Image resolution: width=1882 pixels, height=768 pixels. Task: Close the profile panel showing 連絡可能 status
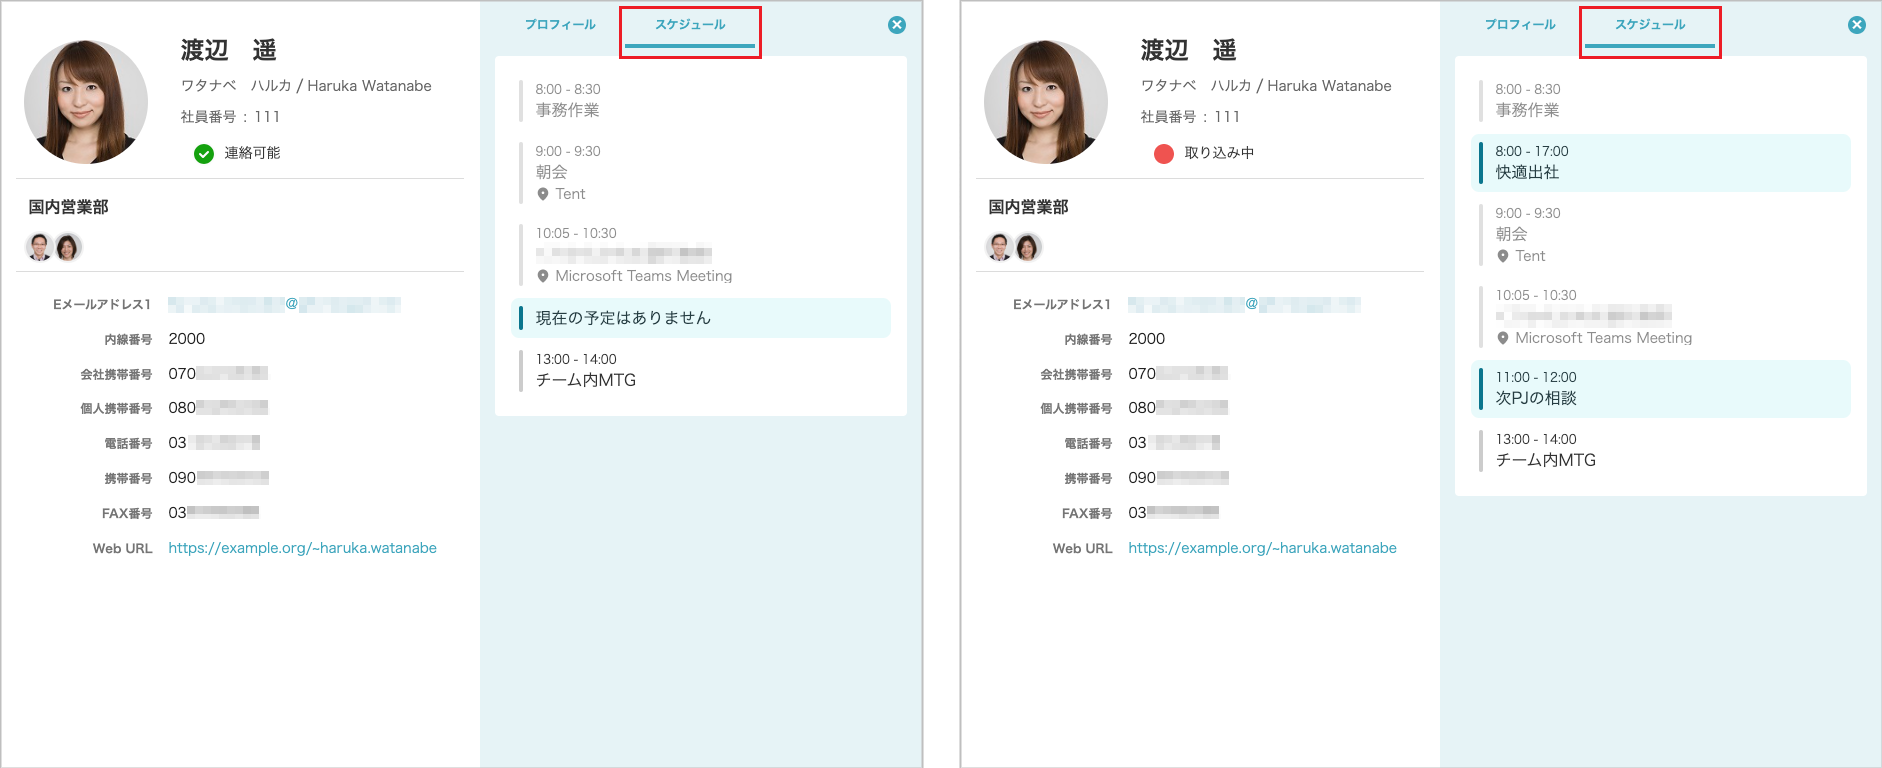click(897, 25)
